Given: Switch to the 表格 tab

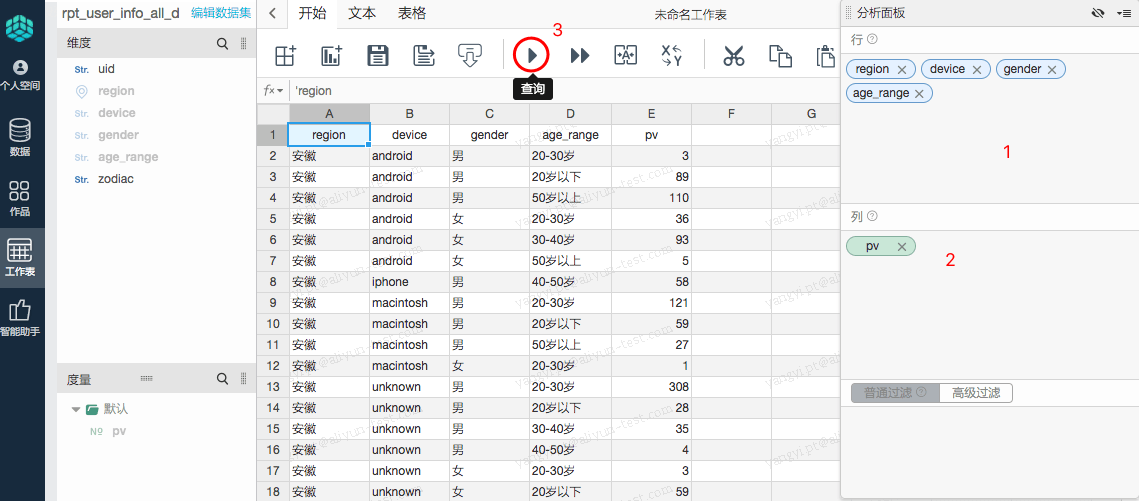Looking at the screenshot, I should (412, 13).
